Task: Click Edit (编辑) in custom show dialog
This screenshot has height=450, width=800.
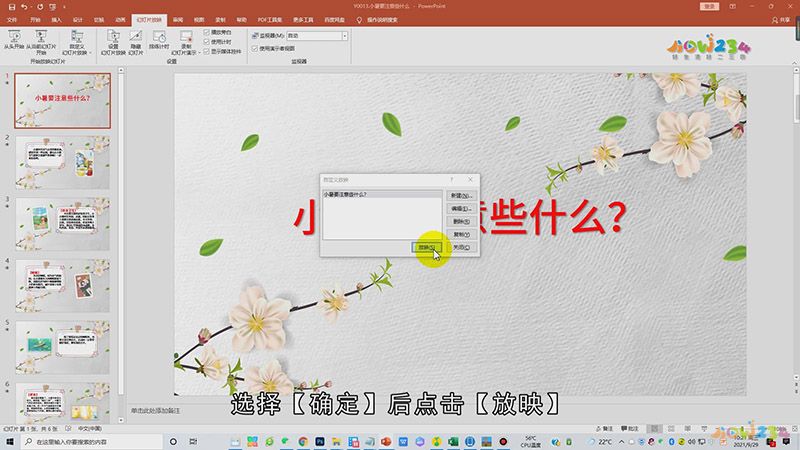Action: (x=461, y=209)
